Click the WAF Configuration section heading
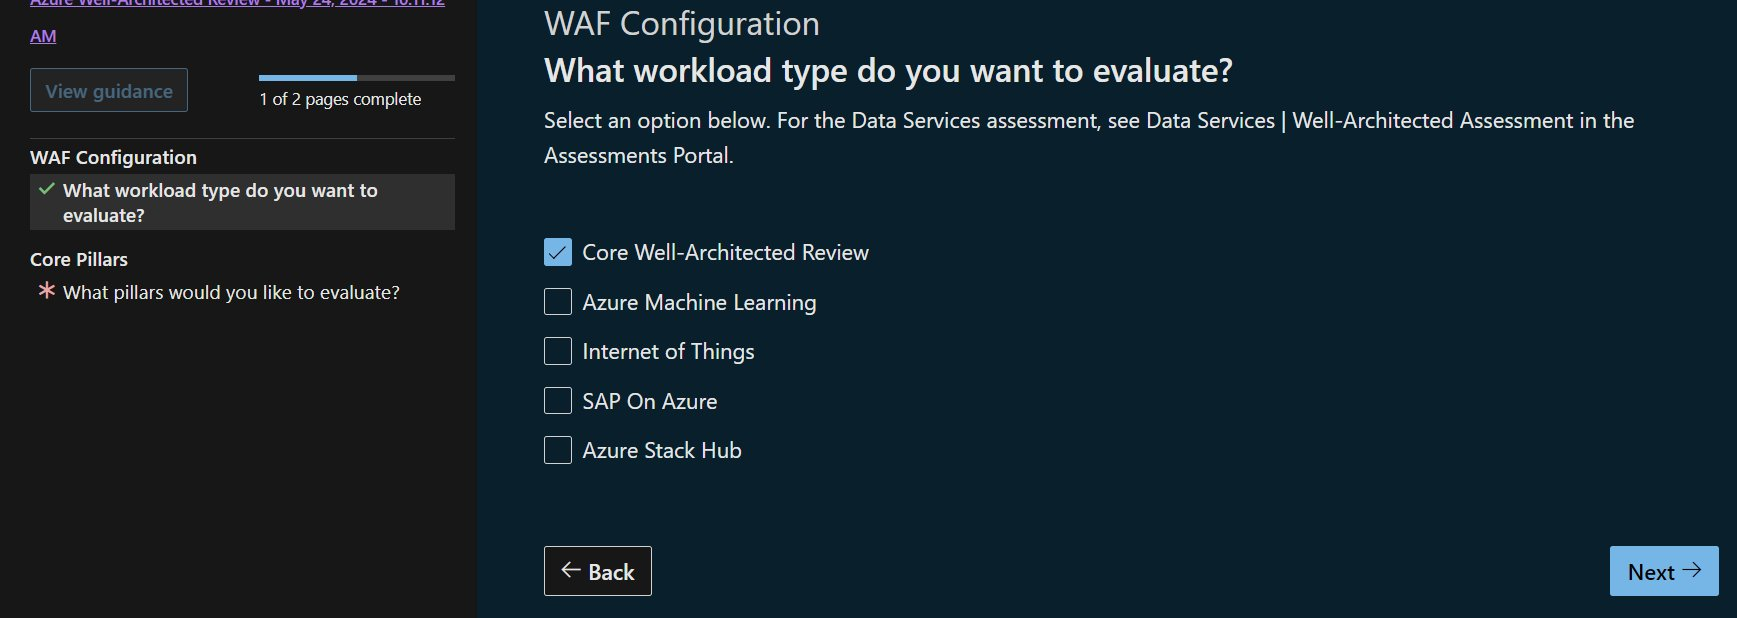Screen dimensions: 1737x618 (x=113, y=157)
